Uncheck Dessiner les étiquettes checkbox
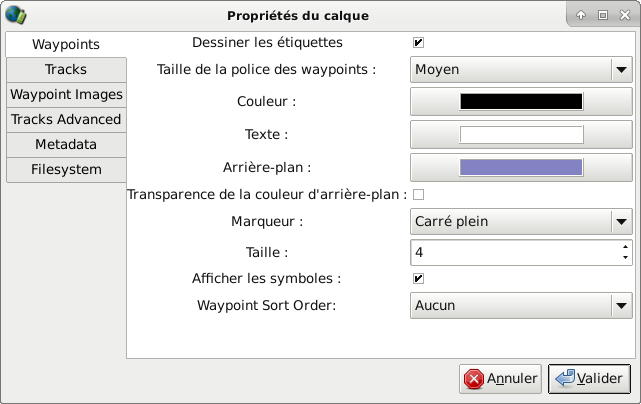The width and height of the screenshot is (641, 404). [x=418, y=43]
